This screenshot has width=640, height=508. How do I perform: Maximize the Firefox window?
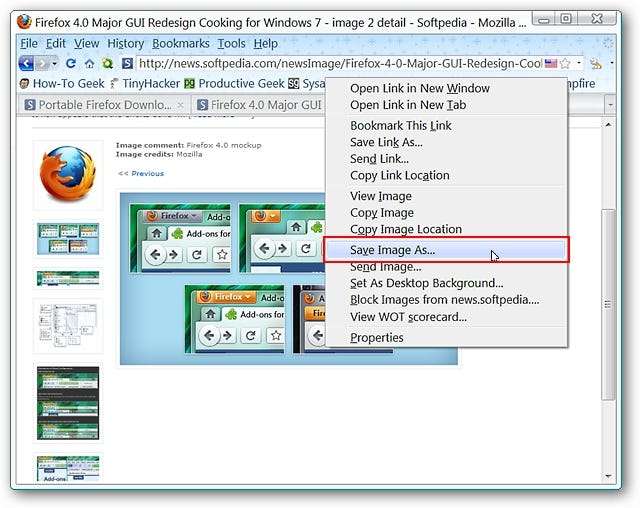566,18
